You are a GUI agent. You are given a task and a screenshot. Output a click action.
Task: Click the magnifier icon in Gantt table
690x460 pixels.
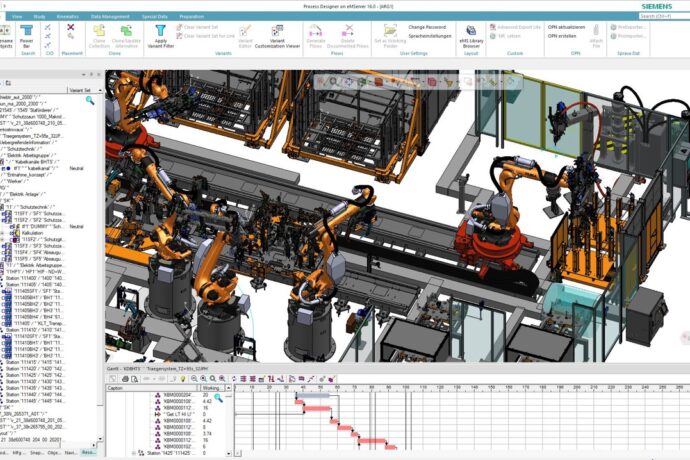pyautogui.click(x=217, y=397)
